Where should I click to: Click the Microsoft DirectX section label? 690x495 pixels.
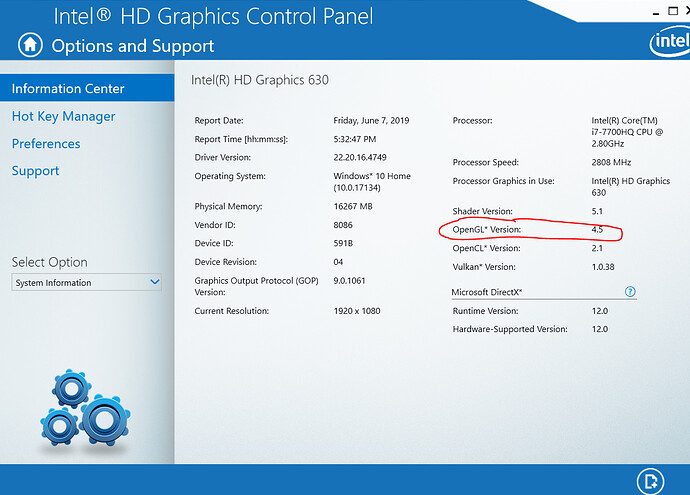pyautogui.click(x=487, y=292)
